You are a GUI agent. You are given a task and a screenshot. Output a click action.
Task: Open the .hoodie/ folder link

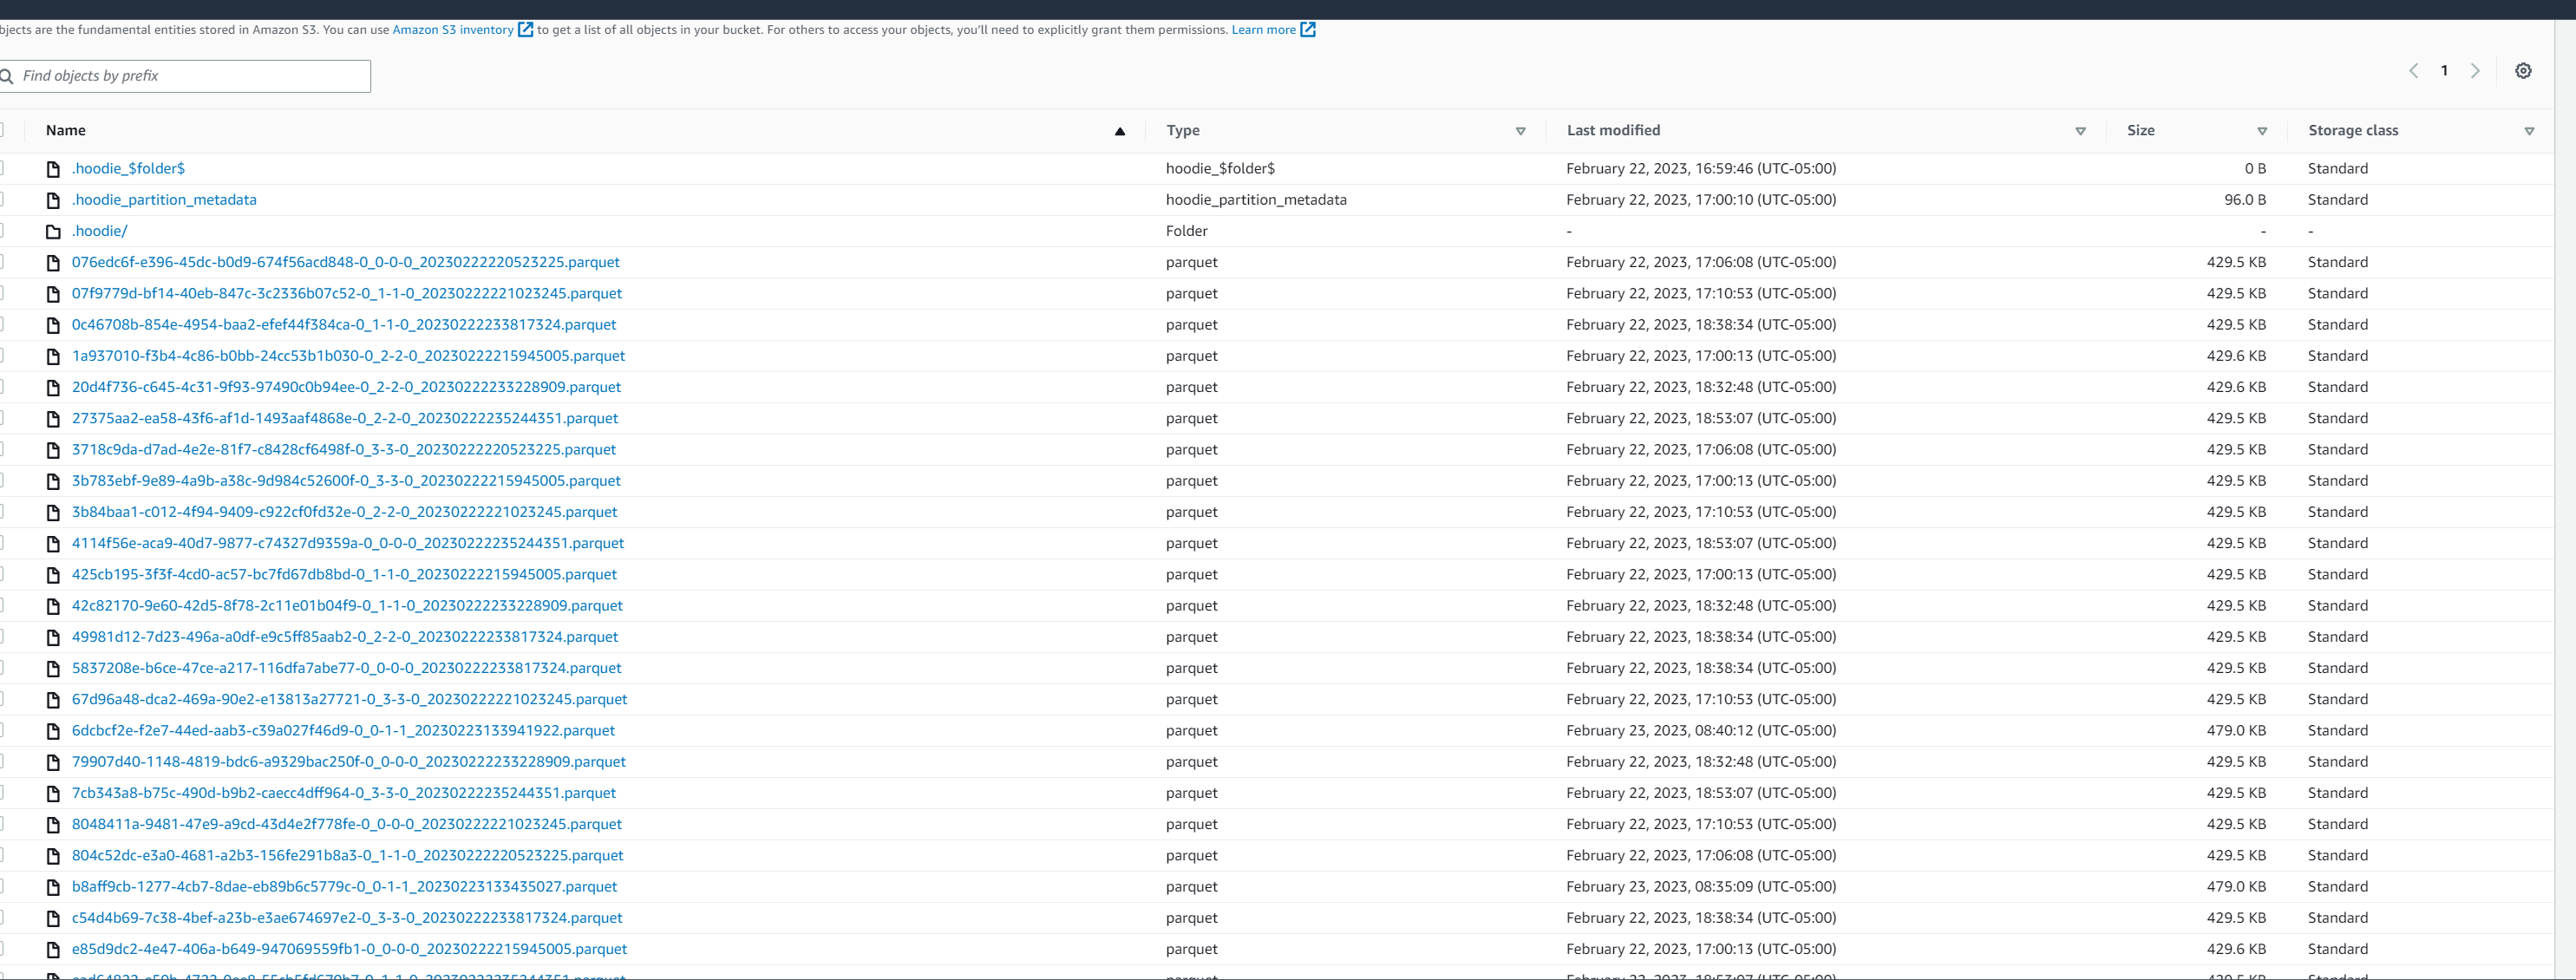(x=99, y=231)
